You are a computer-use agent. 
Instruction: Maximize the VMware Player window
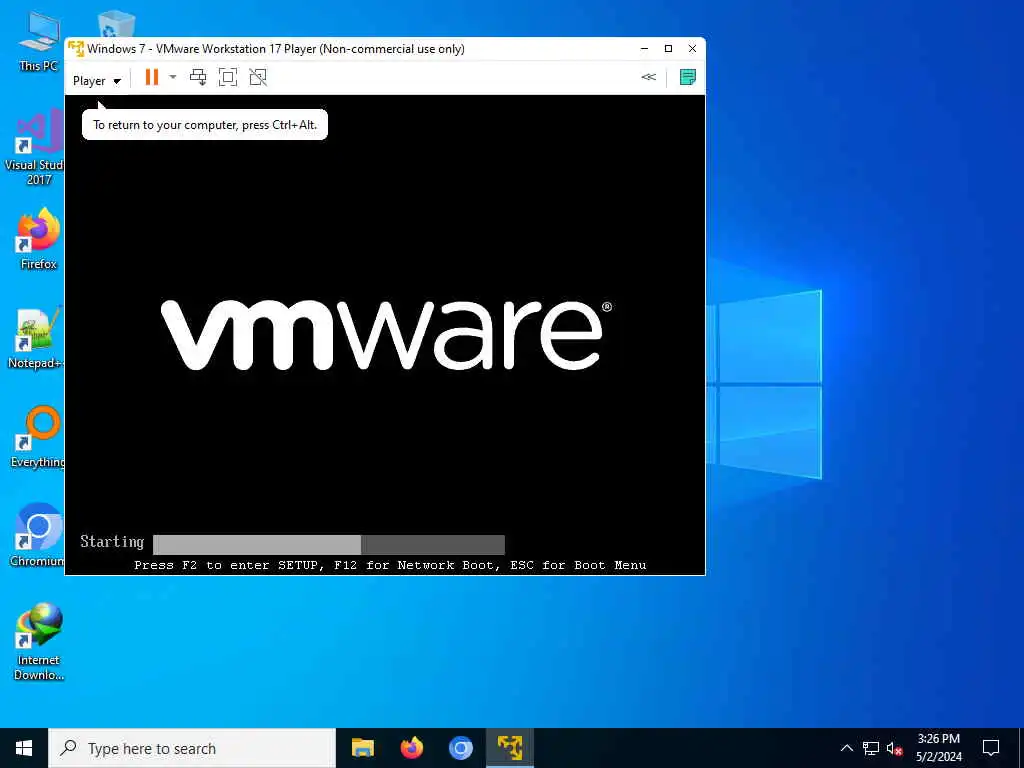(668, 48)
